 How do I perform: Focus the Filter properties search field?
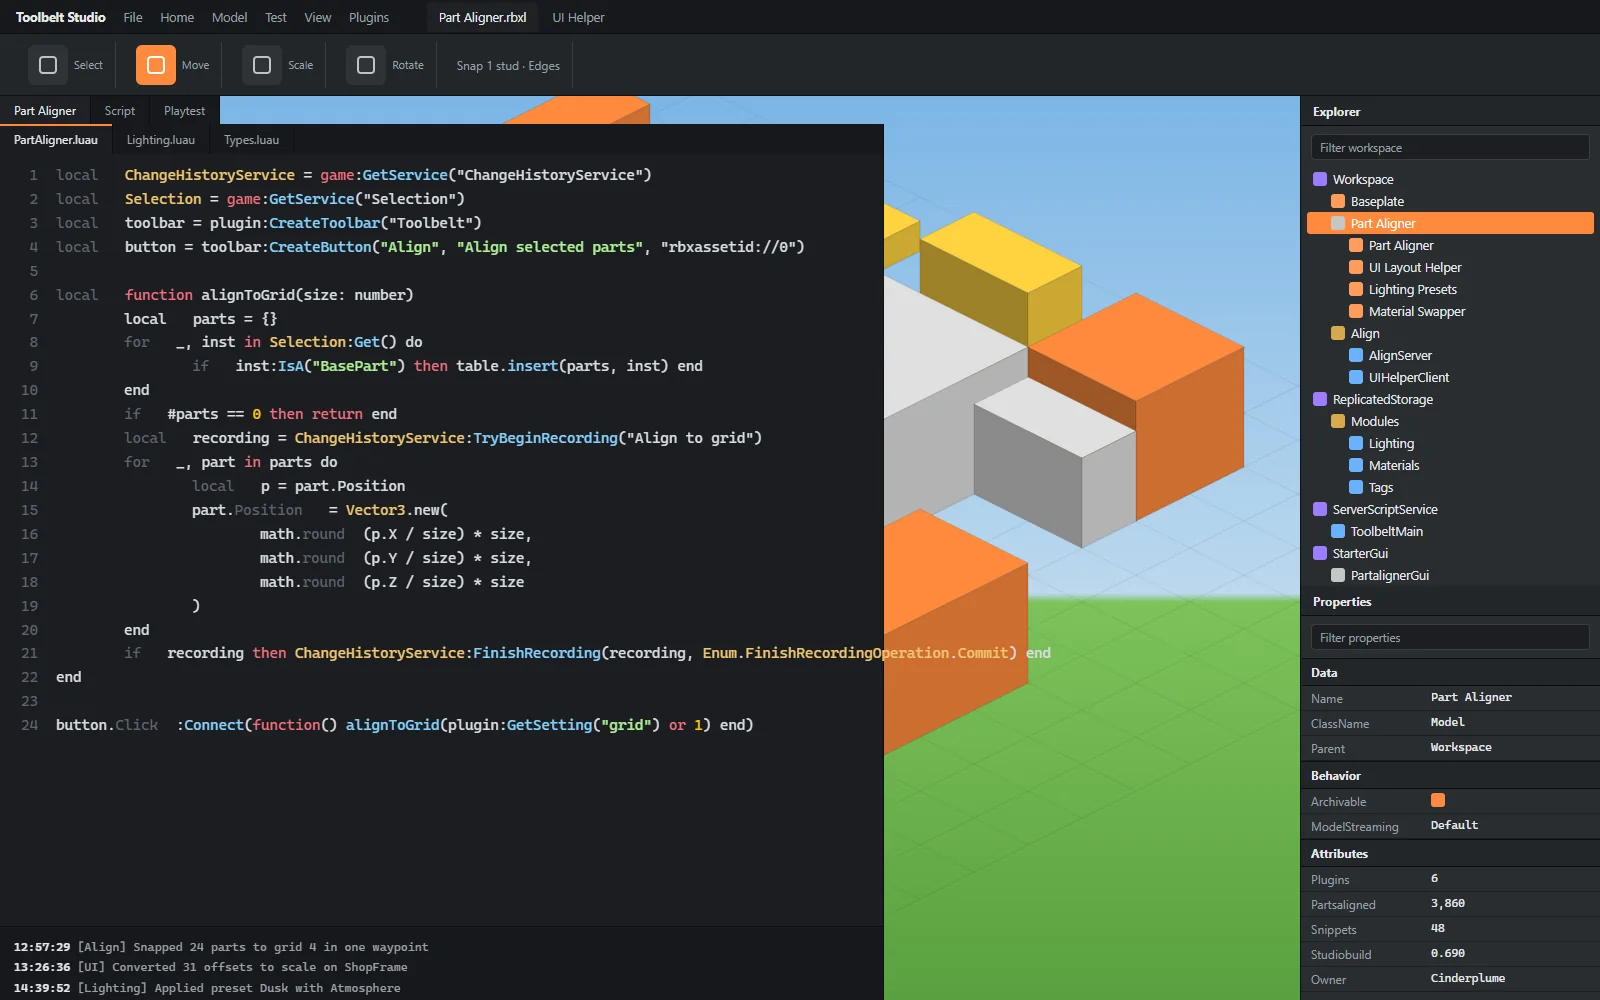coord(1450,637)
